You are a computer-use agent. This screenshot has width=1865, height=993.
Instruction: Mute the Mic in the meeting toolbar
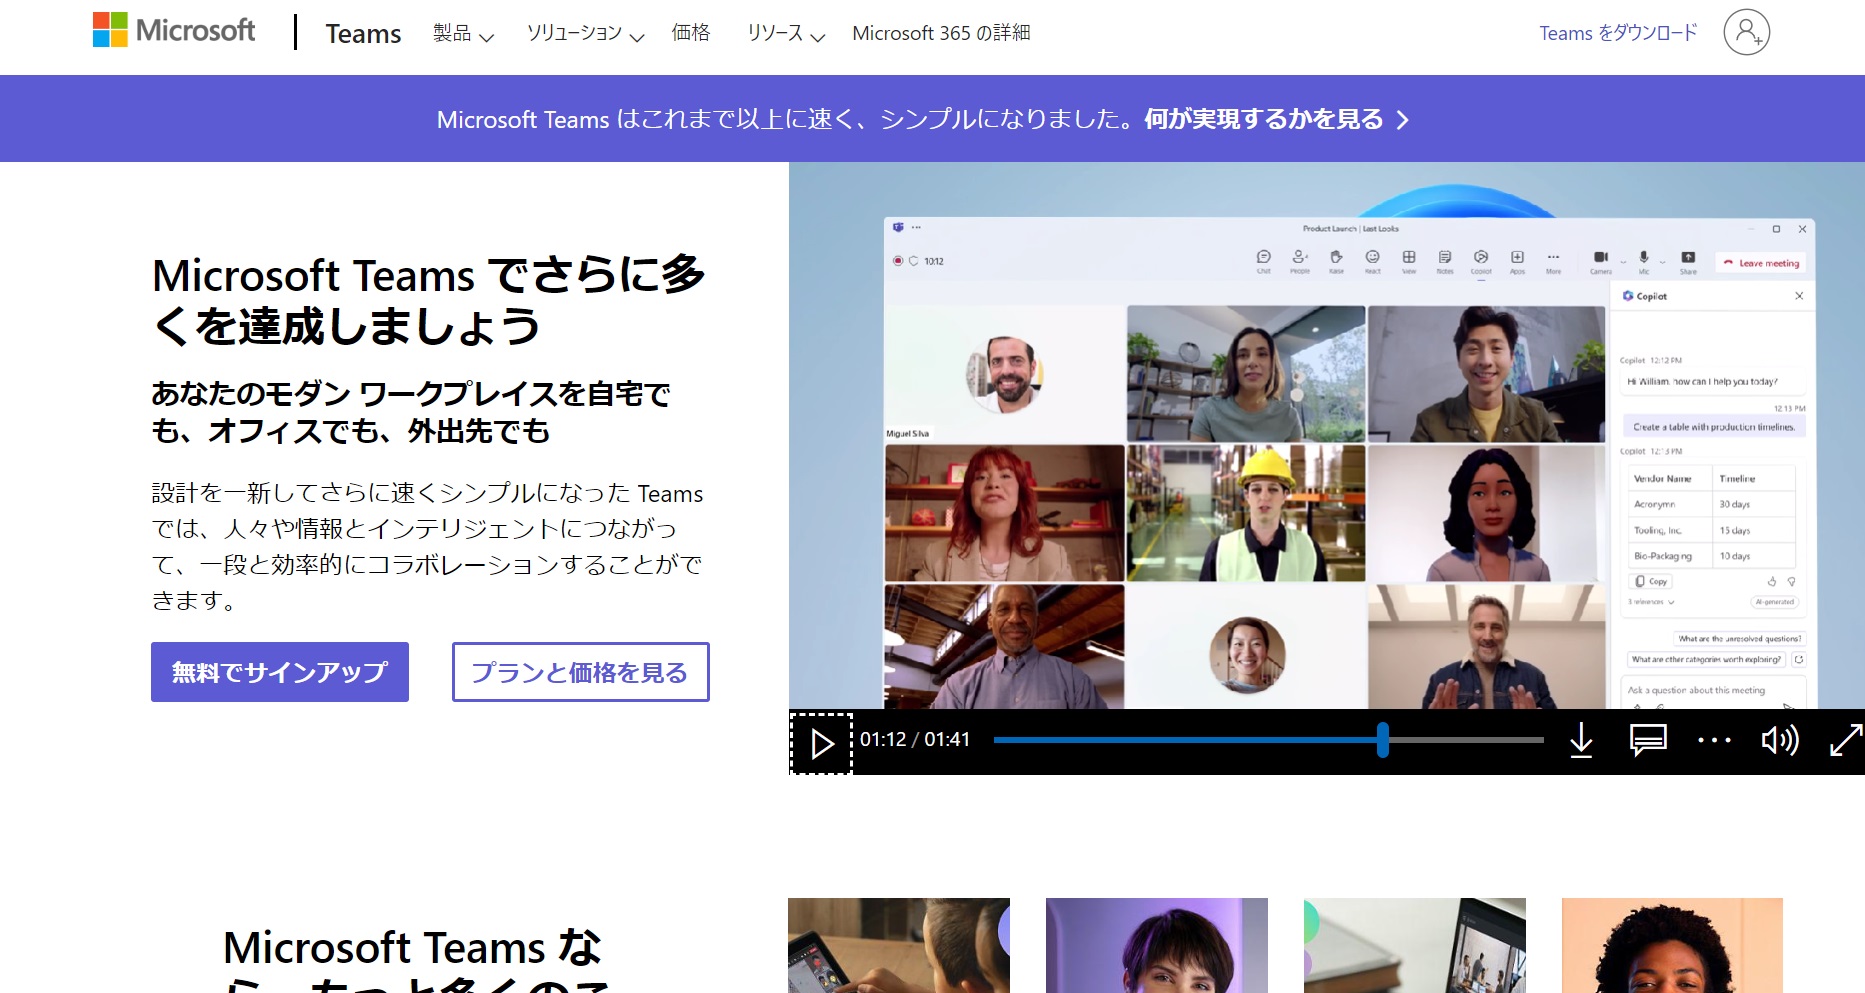tap(1643, 258)
